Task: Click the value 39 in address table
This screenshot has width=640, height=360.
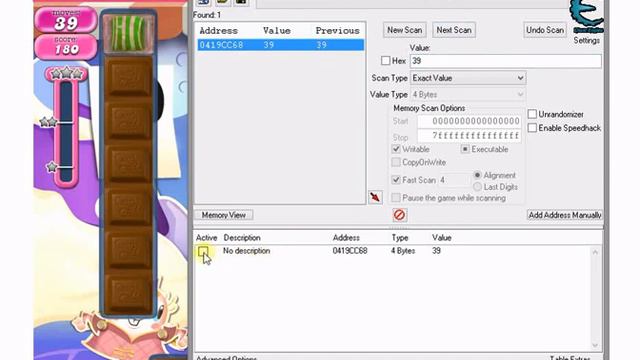Action: [436, 251]
